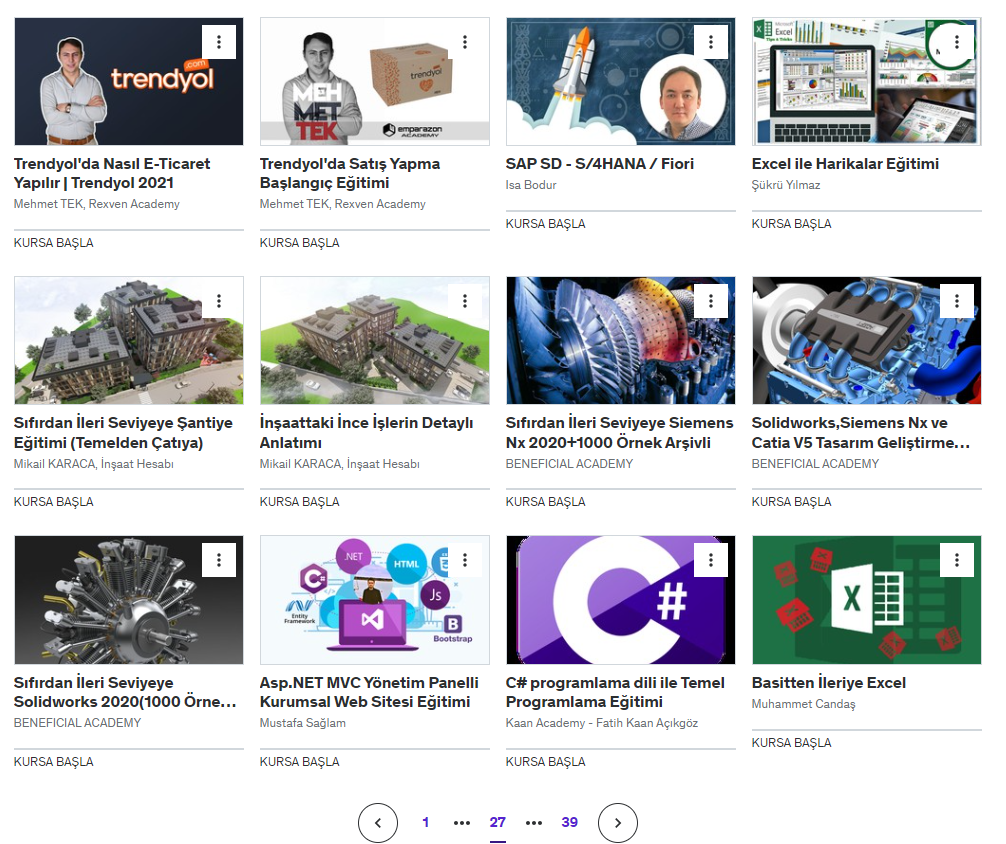Click instructor name Isa Bodur
Viewport: 1006px width, 844px height.
pyautogui.click(x=531, y=185)
